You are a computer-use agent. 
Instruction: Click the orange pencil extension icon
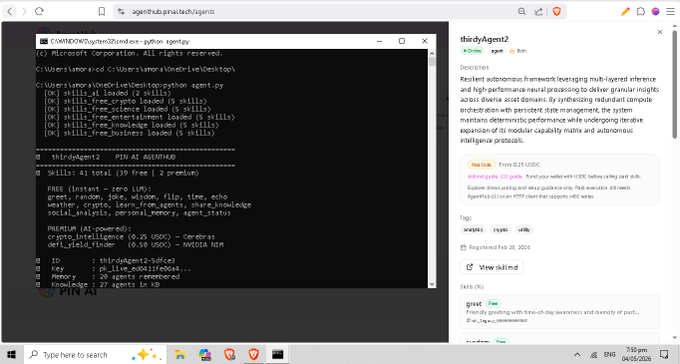click(625, 12)
